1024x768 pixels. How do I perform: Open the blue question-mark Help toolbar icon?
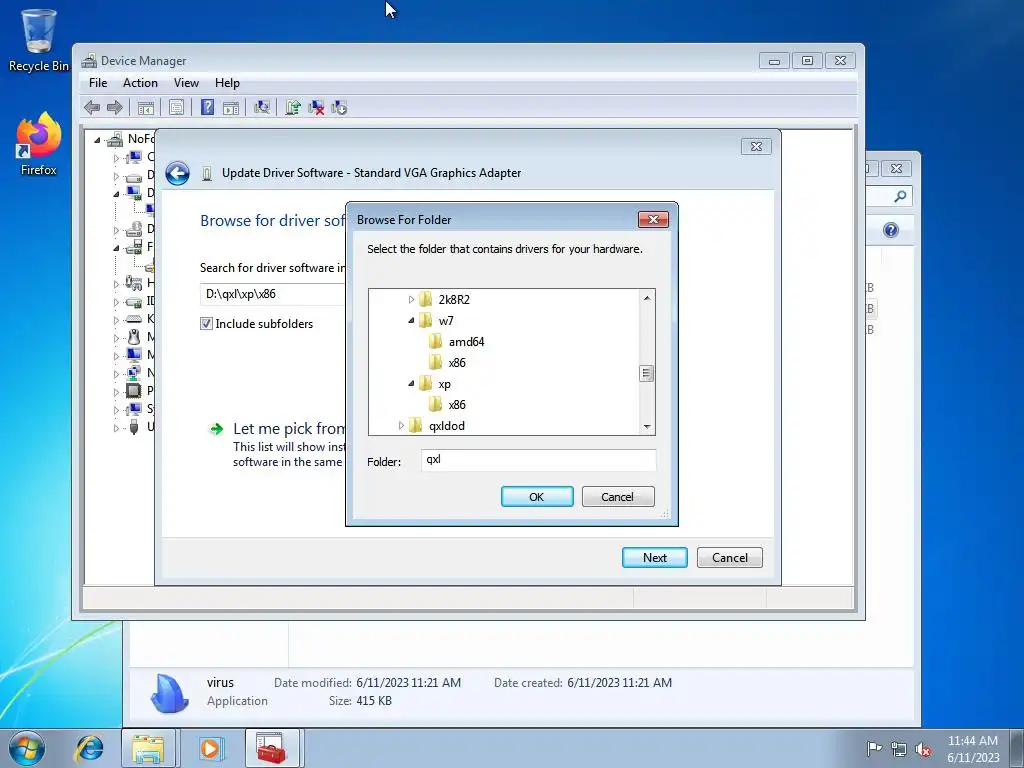(x=207, y=108)
